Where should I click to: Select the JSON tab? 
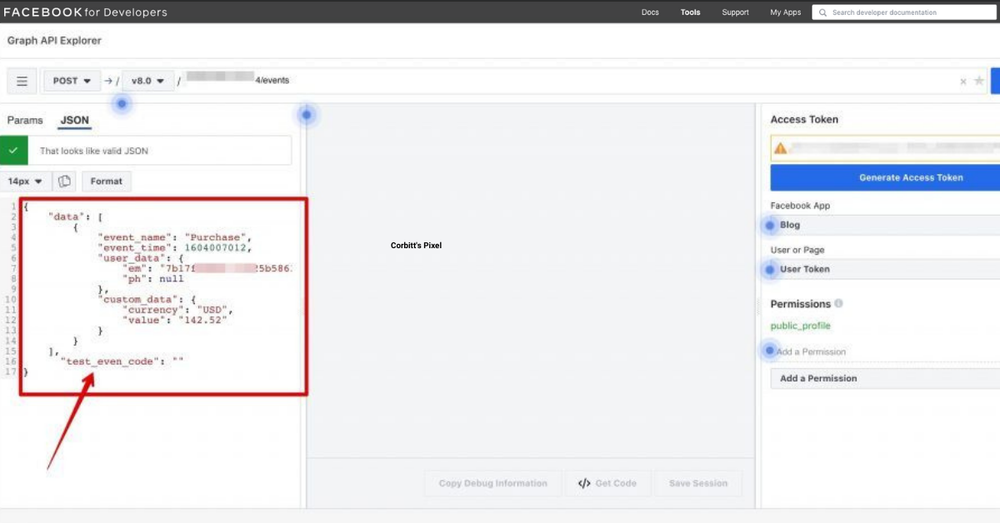pos(75,120)
